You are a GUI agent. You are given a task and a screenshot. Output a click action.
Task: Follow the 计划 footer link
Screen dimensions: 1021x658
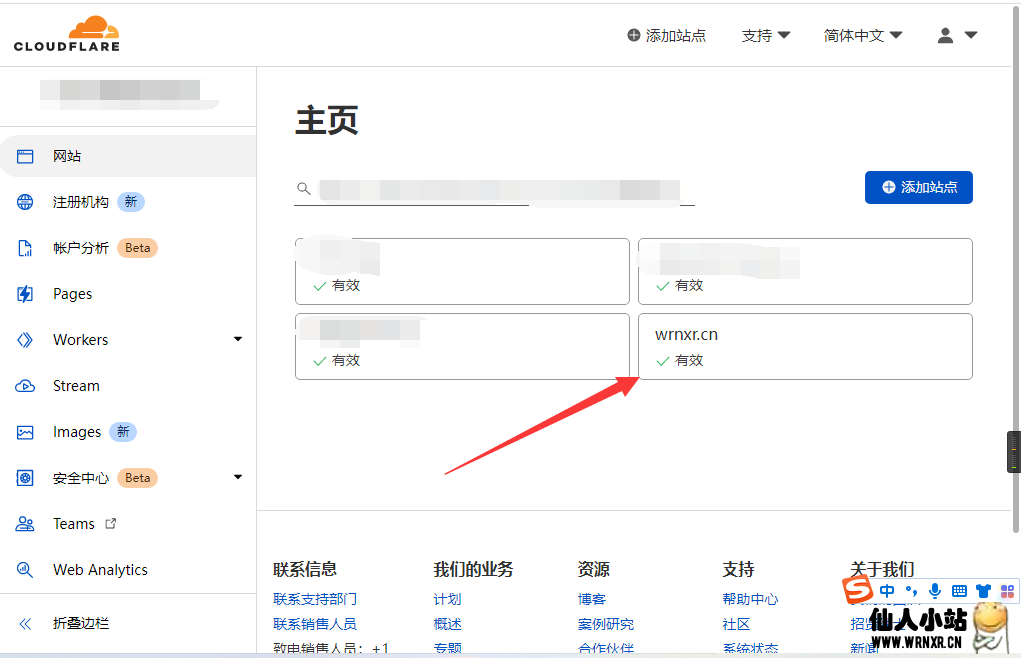[x=447, y=599]
